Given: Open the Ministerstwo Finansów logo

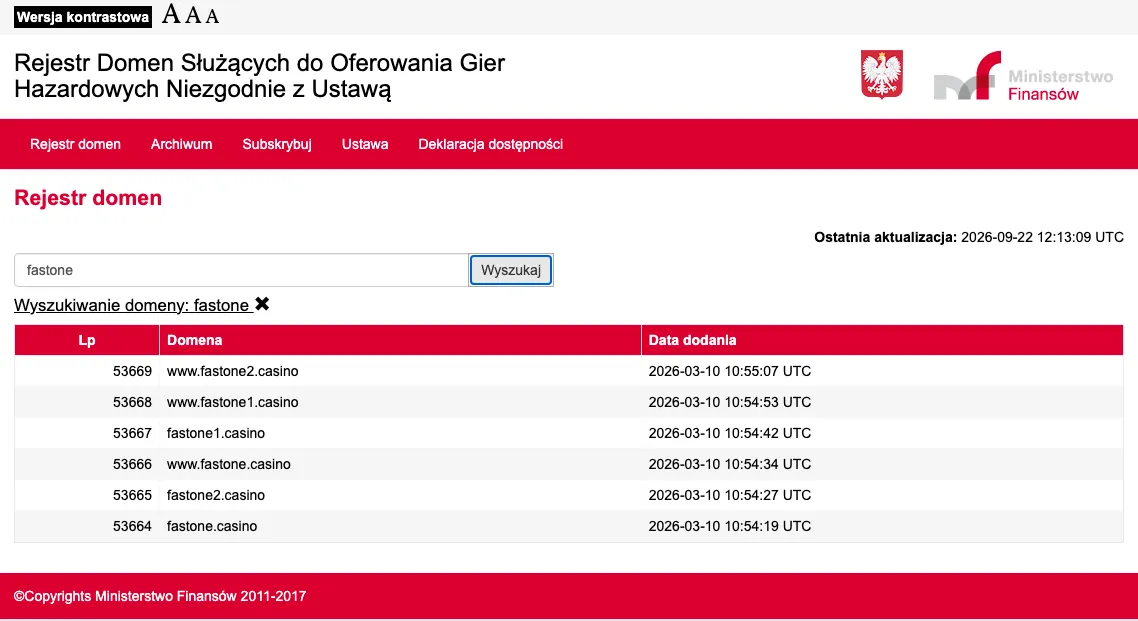Looking at the screenshot, I should pos(1023,75).
